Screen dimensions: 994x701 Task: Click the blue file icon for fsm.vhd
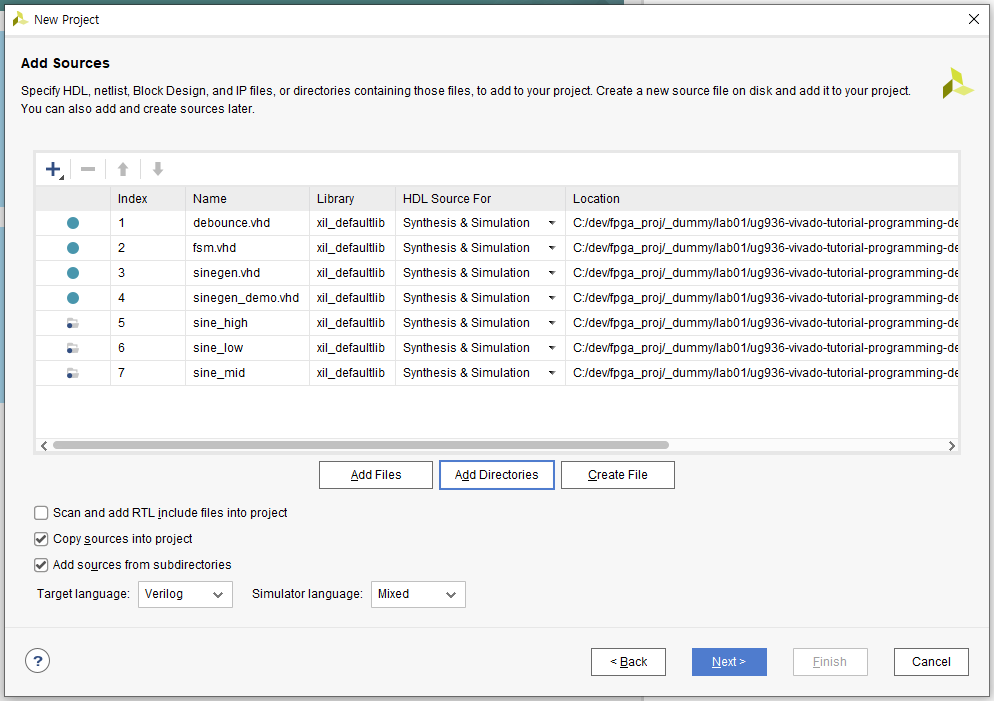tap(73, 248)
